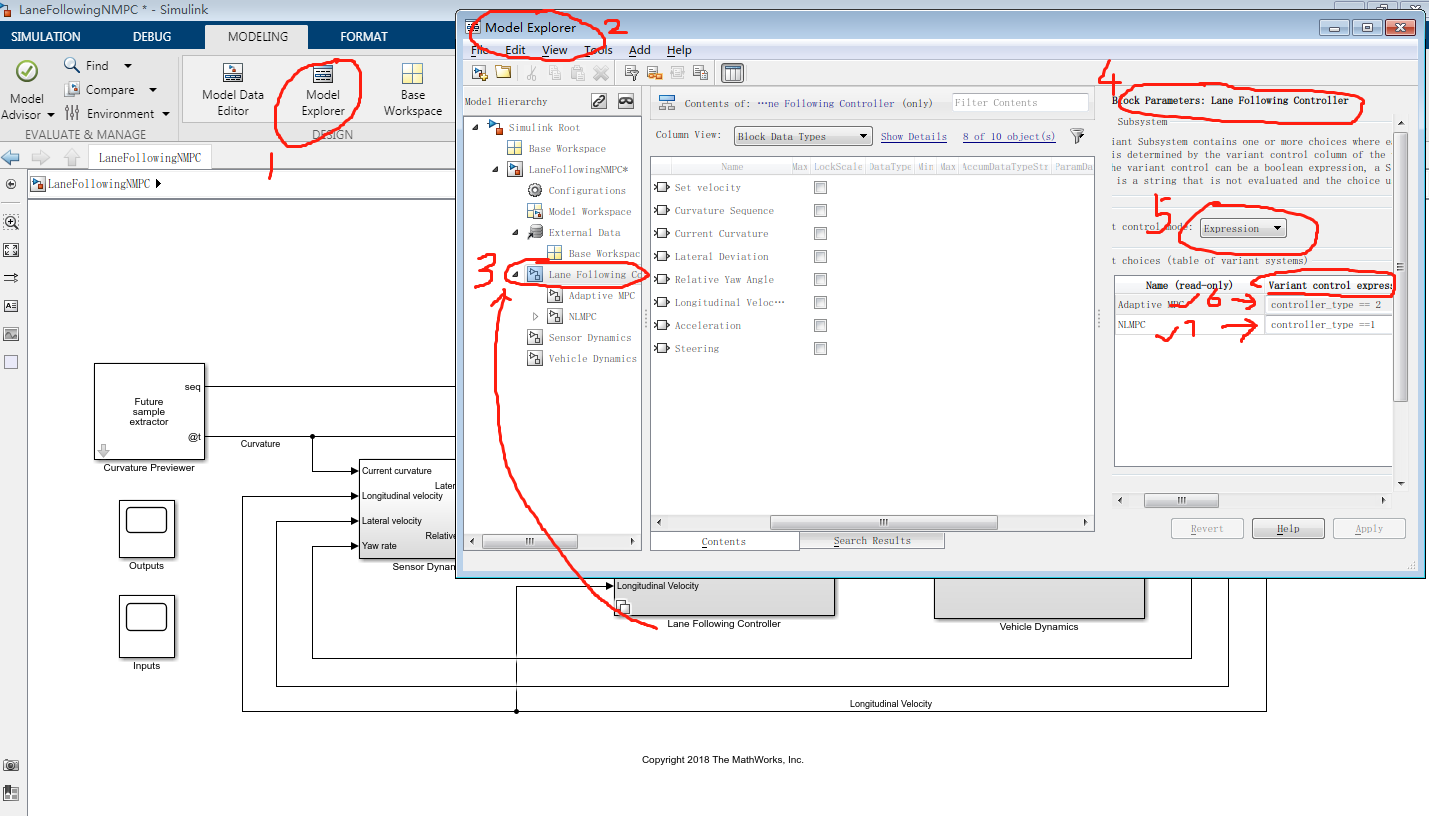Screen dimensions: 1429x816
Task: Collapse the External Data tree node
Action: click(x=516, y=233)
